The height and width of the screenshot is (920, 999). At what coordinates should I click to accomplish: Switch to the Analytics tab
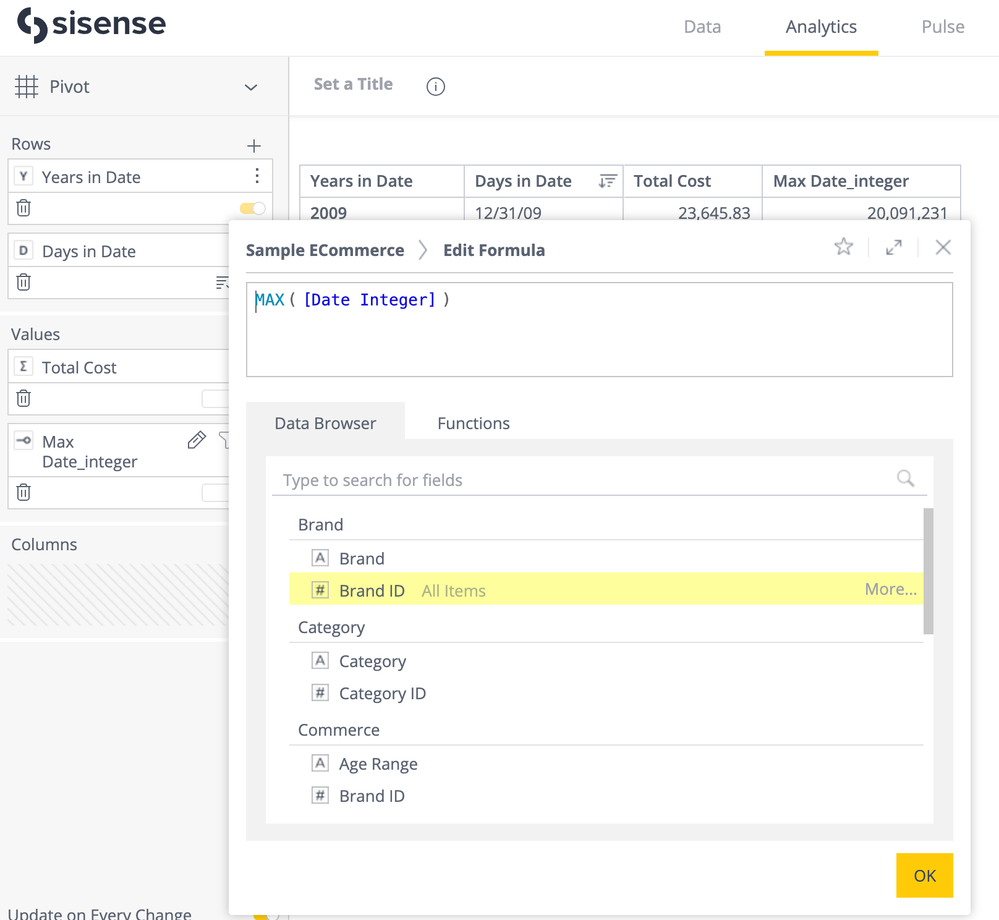[x=821, y=27]
